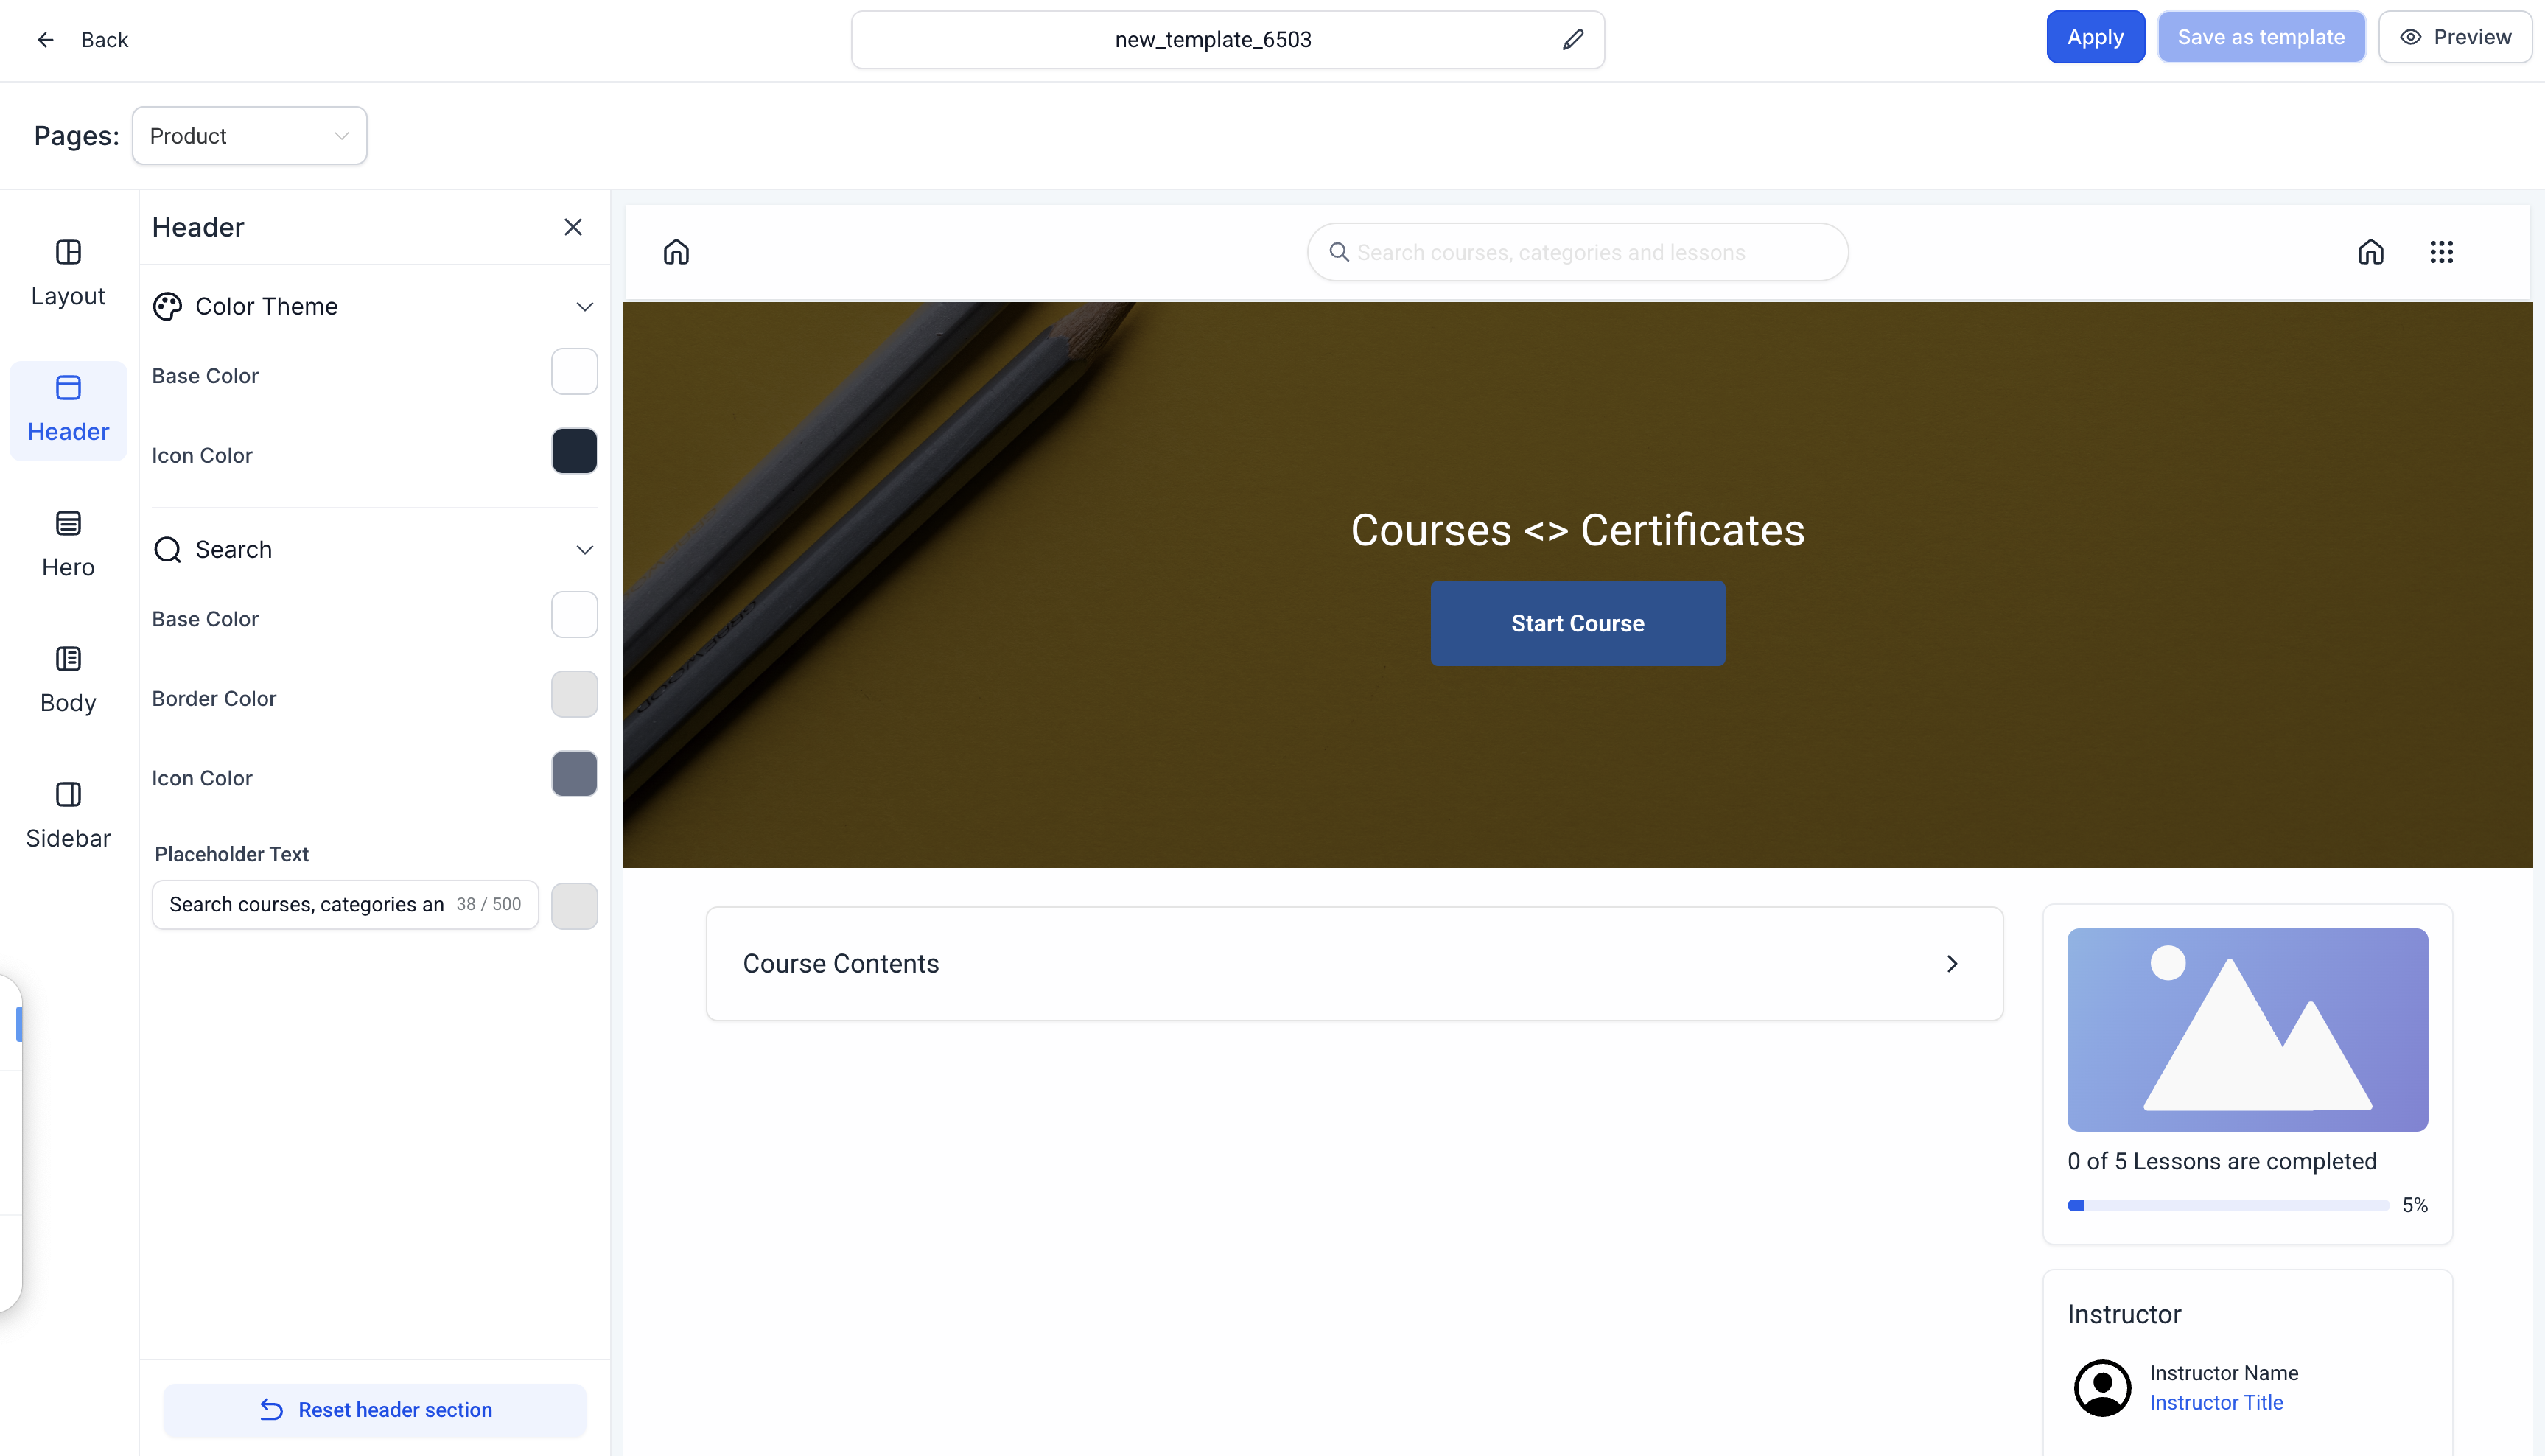This screenshot has height=1456, width=2545.
Task: Click the instructor avatar icon
Action: coord(2102,1387)
